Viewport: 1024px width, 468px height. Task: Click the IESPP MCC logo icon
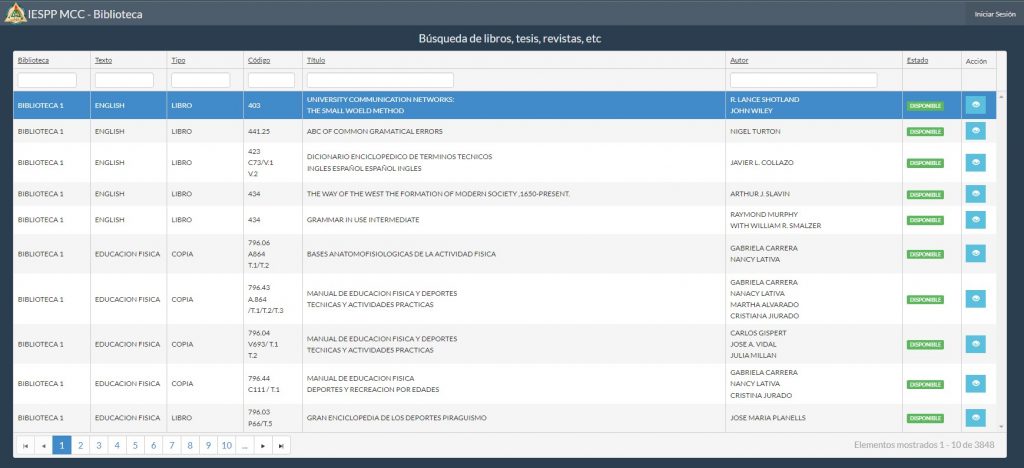[15, 12]
